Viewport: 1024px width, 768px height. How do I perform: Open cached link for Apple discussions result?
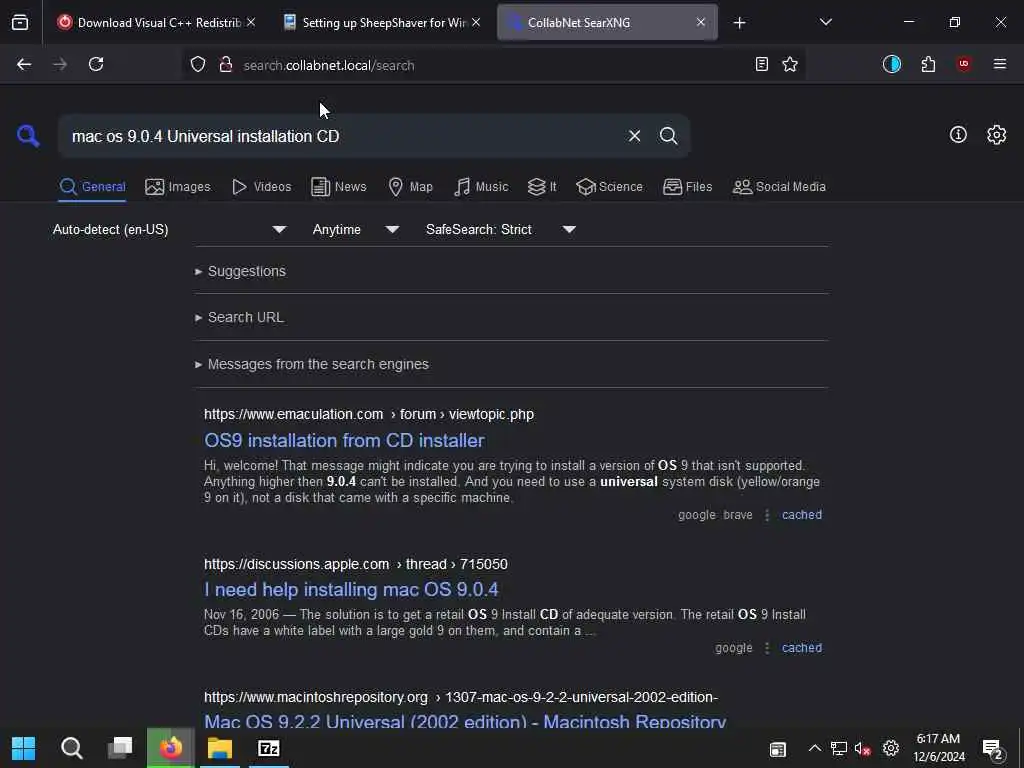tap(802, 648)
